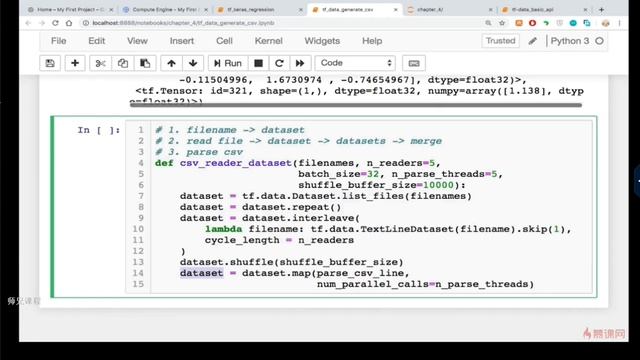Image resolution: width=640 pixels, height=360 pixels.
Task: Switch to Home - My First Project tab
Action: pyautogui.click(x=70, y=9)
